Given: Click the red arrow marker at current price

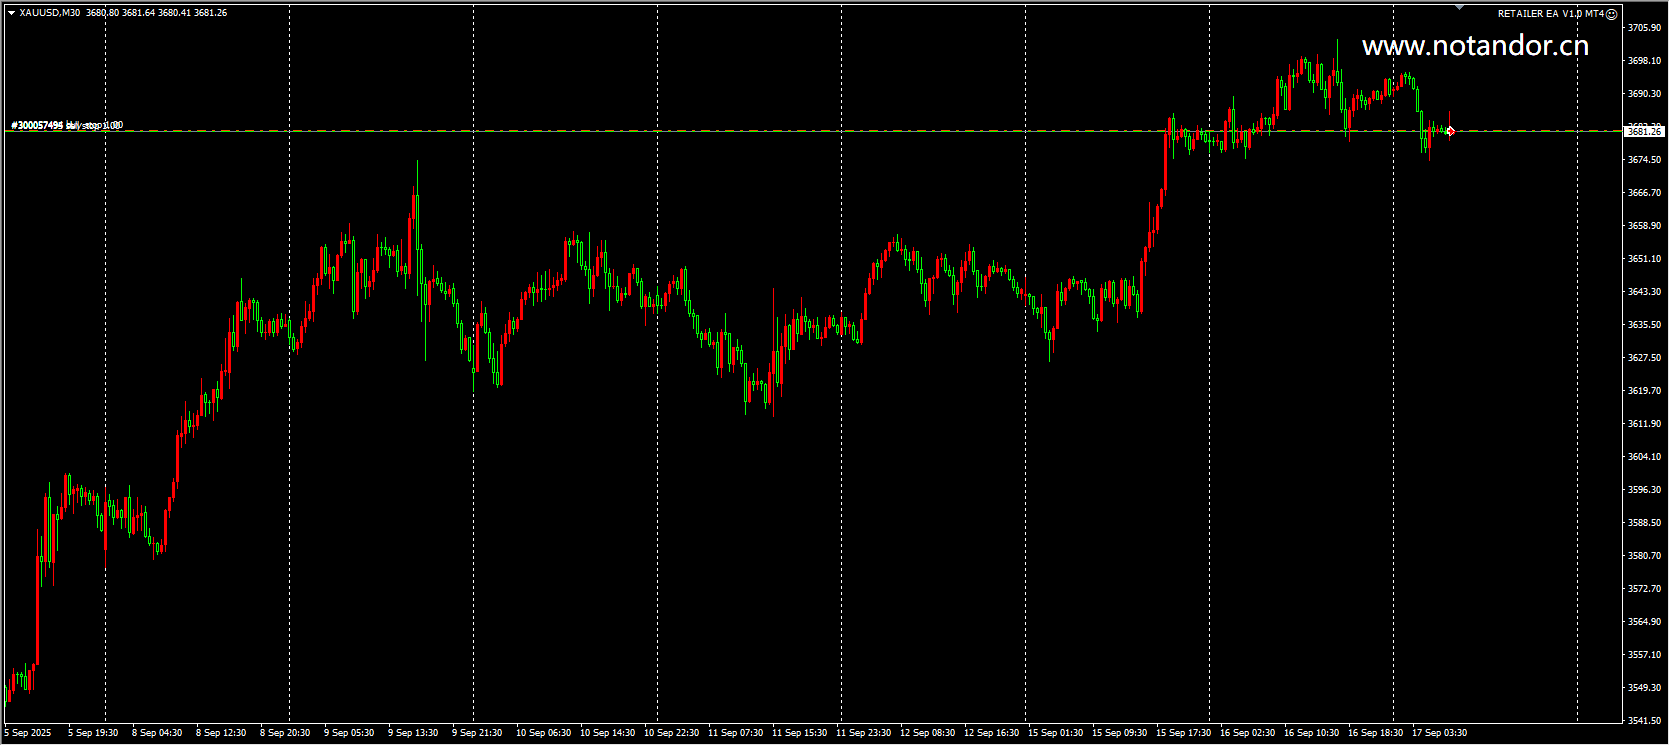Looking at the screenshot, I should pyautogui.click(x=1450, y=131).
